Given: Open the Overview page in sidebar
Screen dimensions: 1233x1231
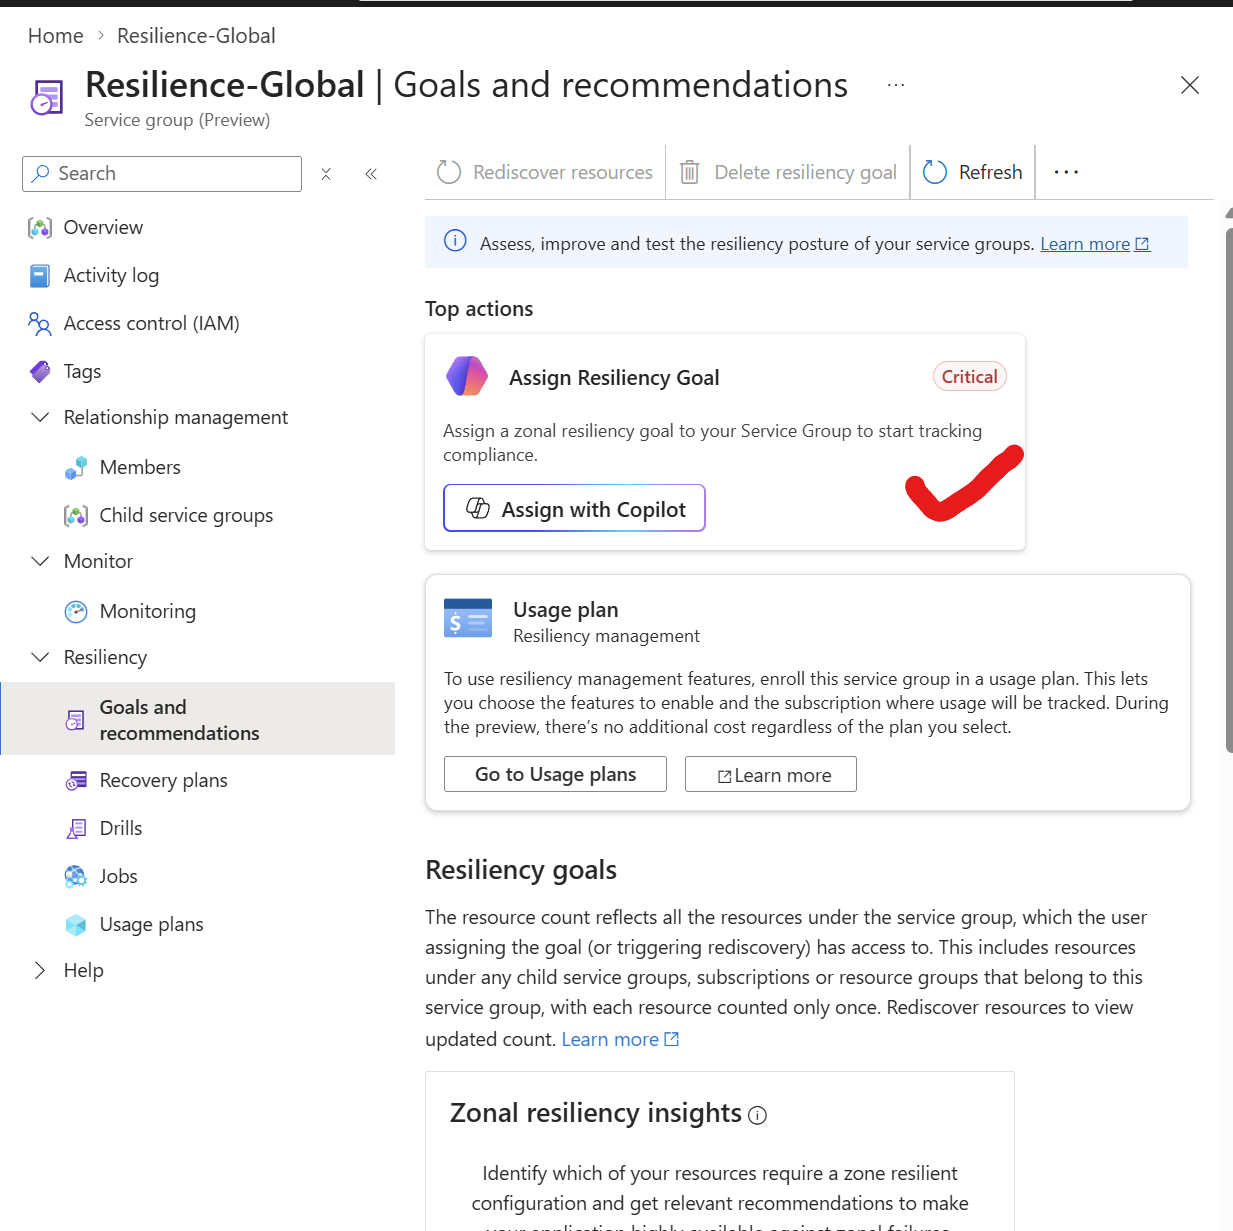Looking at the screenshot, I should (103, 227).
